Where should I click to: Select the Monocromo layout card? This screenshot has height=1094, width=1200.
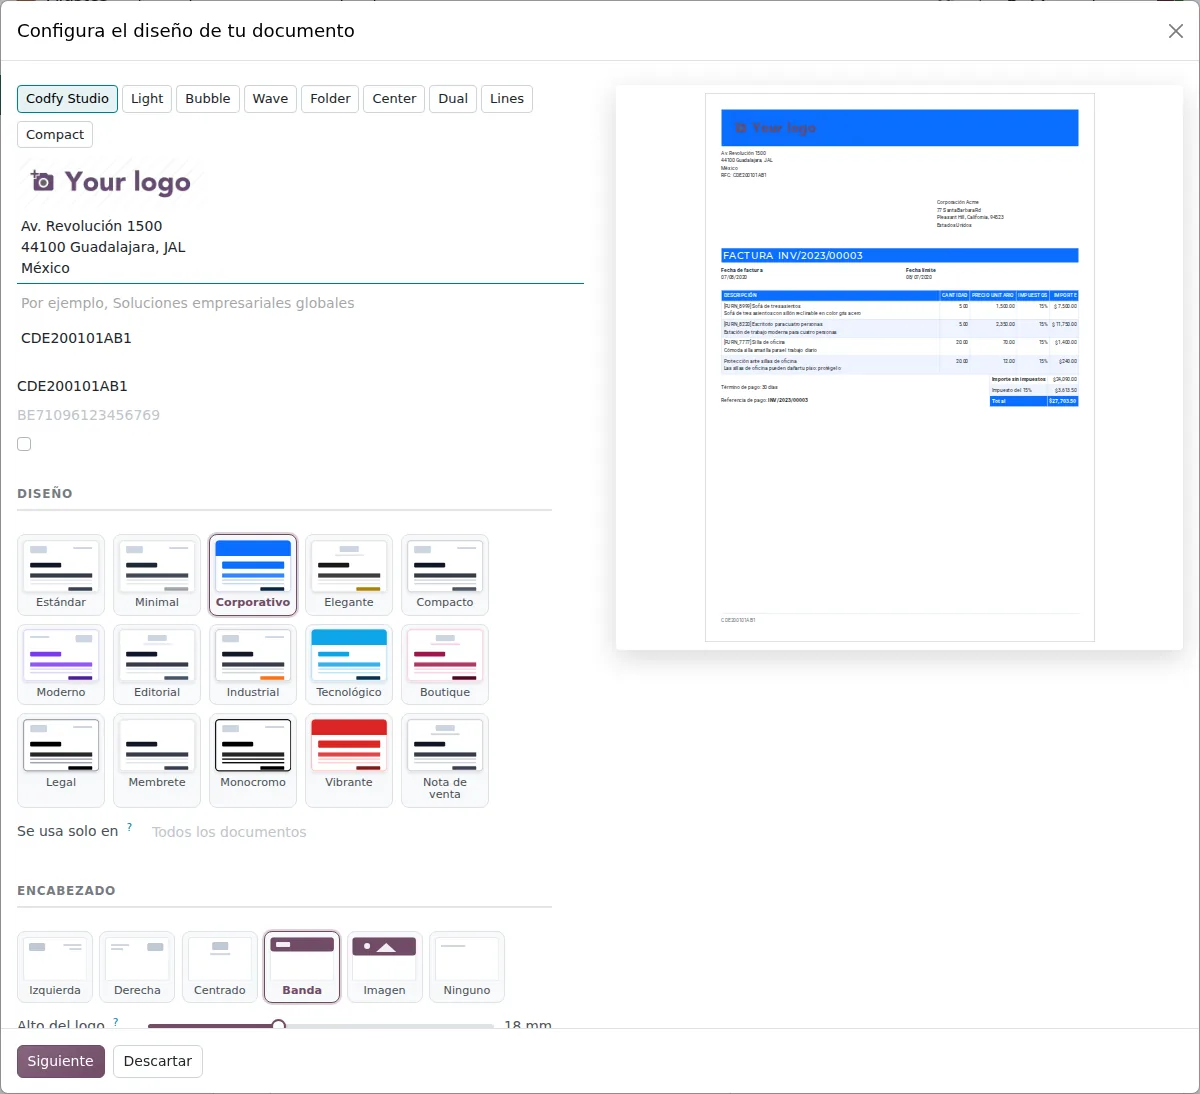pyautogui.click(x=253, y=761)
